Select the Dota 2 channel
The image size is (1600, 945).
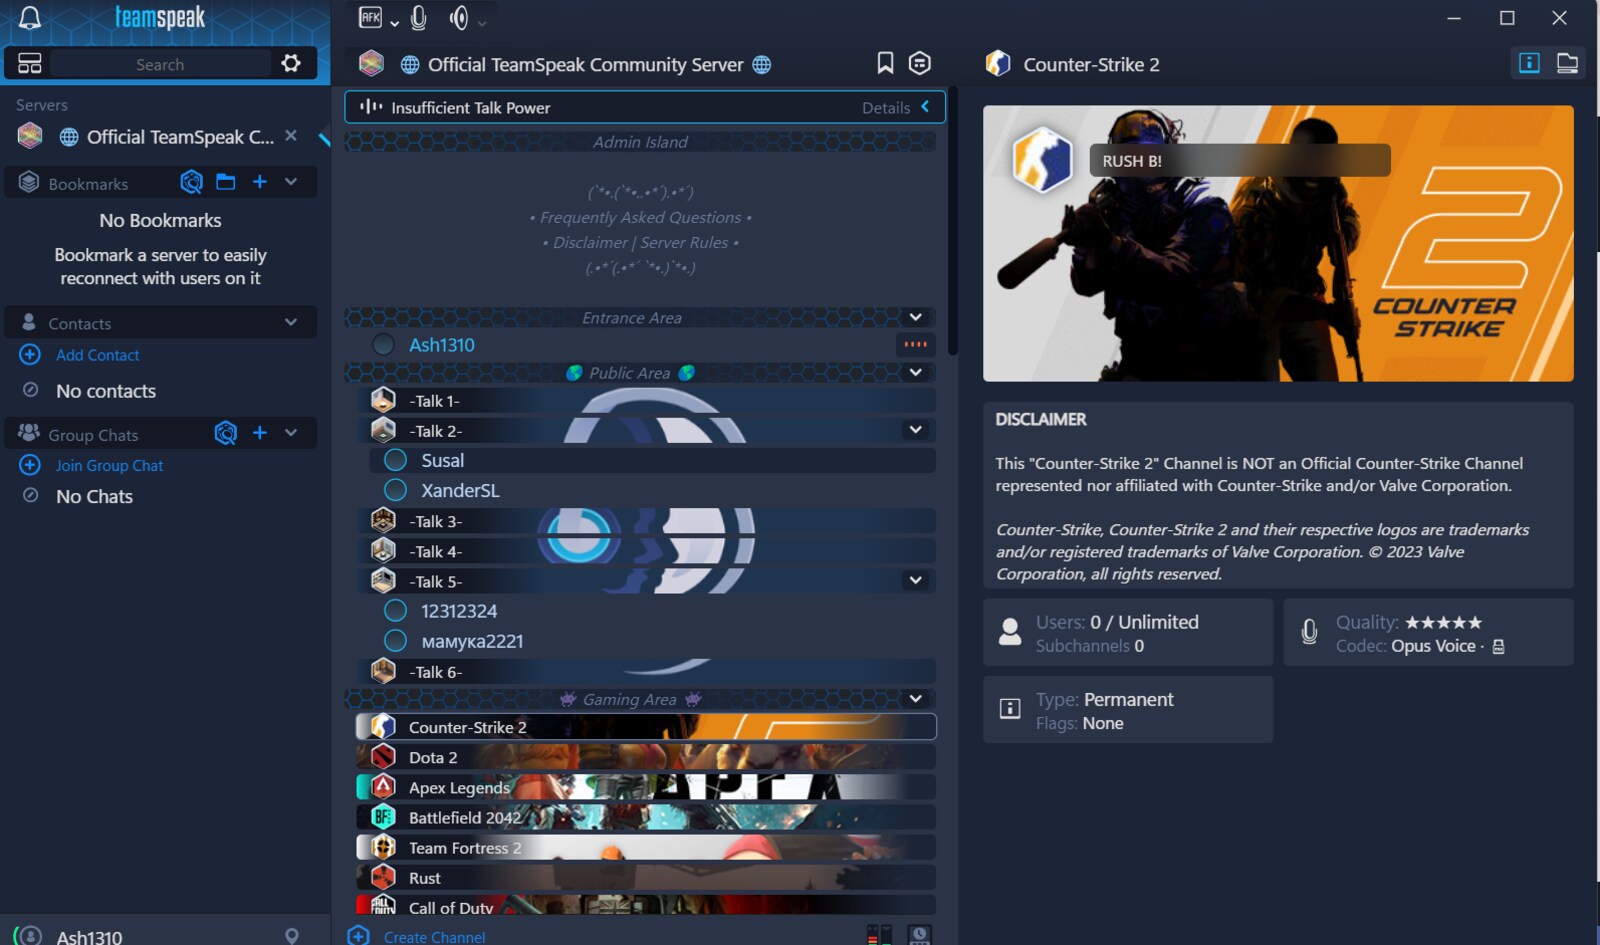433,758
